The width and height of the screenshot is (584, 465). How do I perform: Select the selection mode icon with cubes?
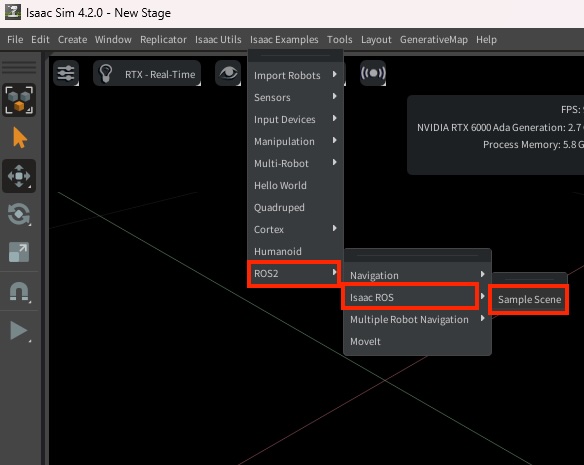(x=19, y=100)
